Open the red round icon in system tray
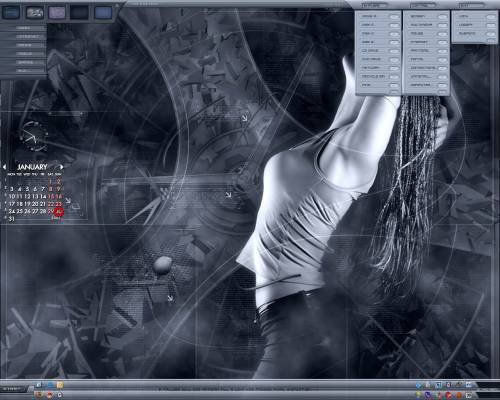 click(448, 395)
